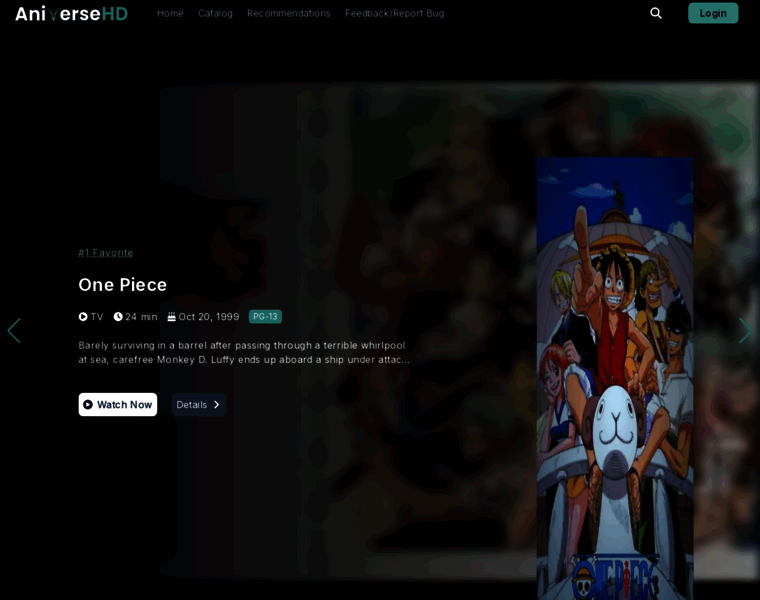Open Feedback/Report Bug link

click(395, 14)
